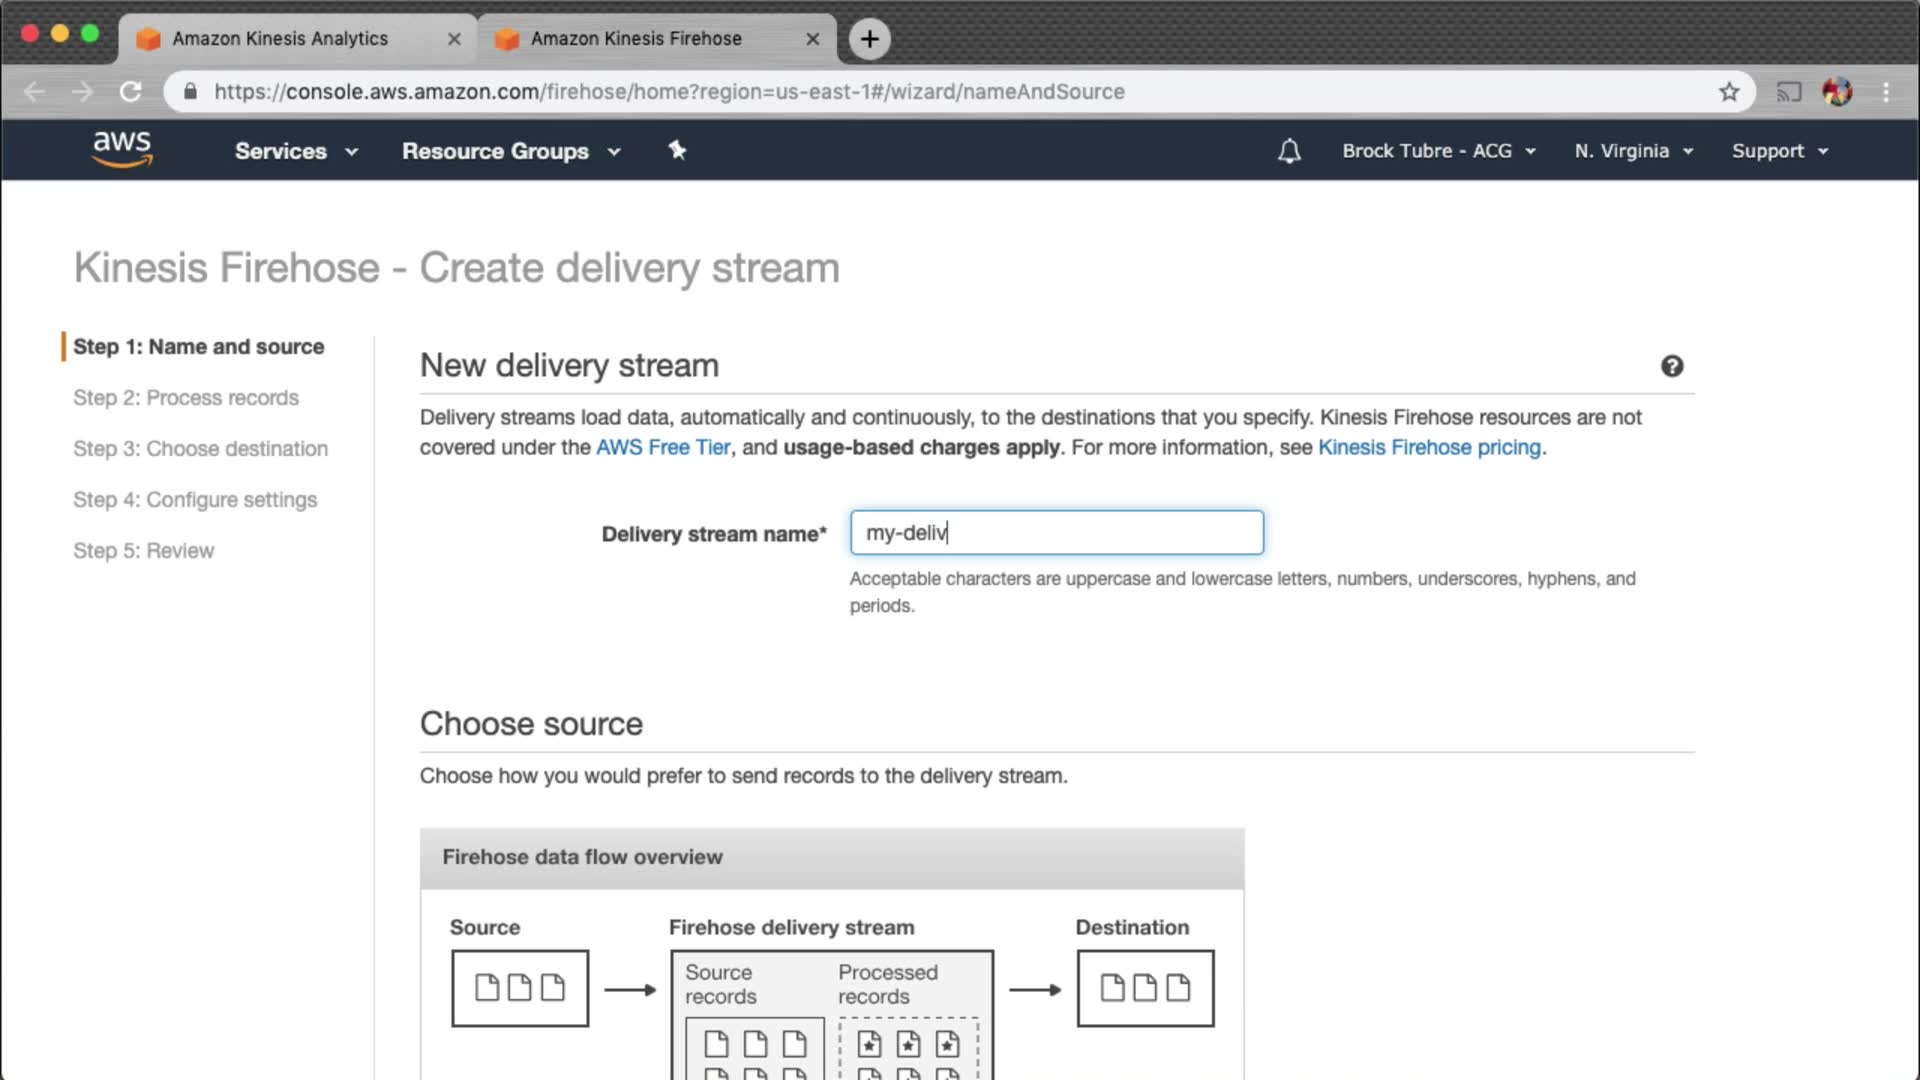Screen dimensions: 1920x1080
Task: Open a new browser tab
Action: click(x=869, y=39)
